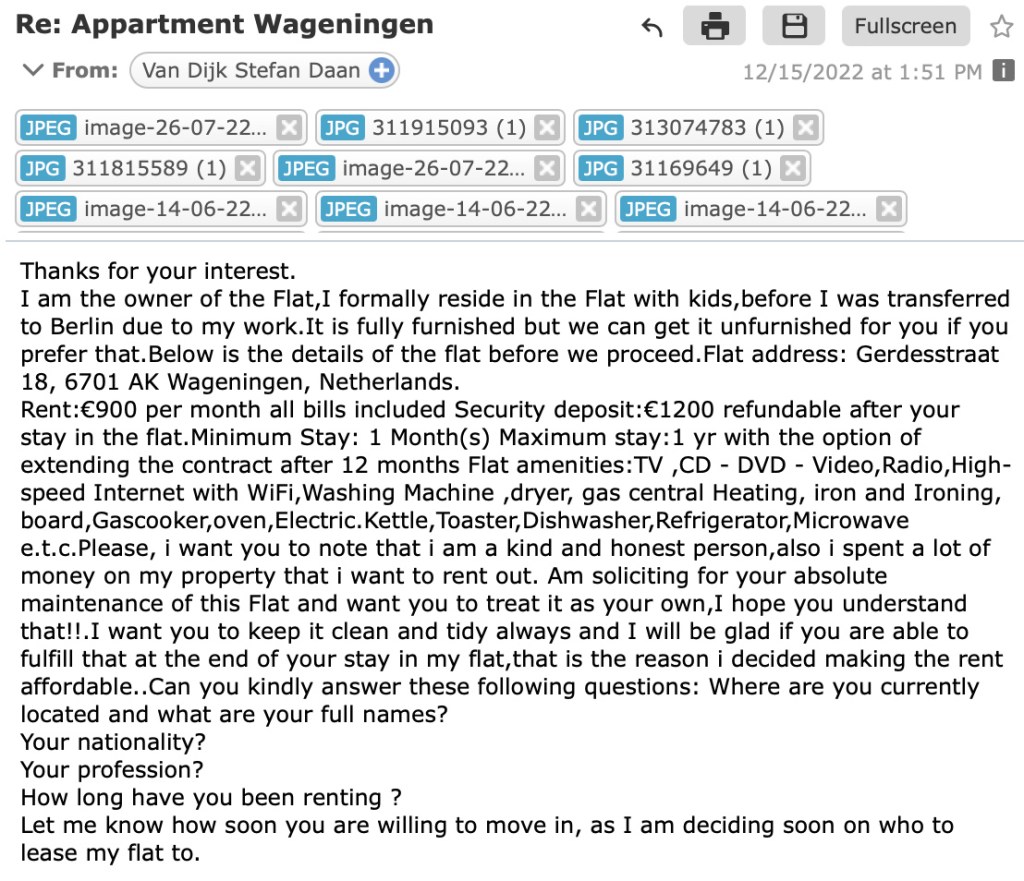Open Fullscreen view
Image resolution: width=1024 pixels, height=881 pixels.
pos(905,27)
